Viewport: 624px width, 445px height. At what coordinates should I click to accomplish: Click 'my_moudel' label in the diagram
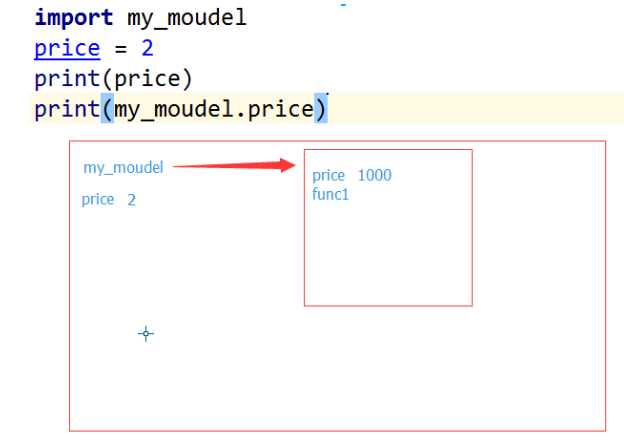coord(123,168)
